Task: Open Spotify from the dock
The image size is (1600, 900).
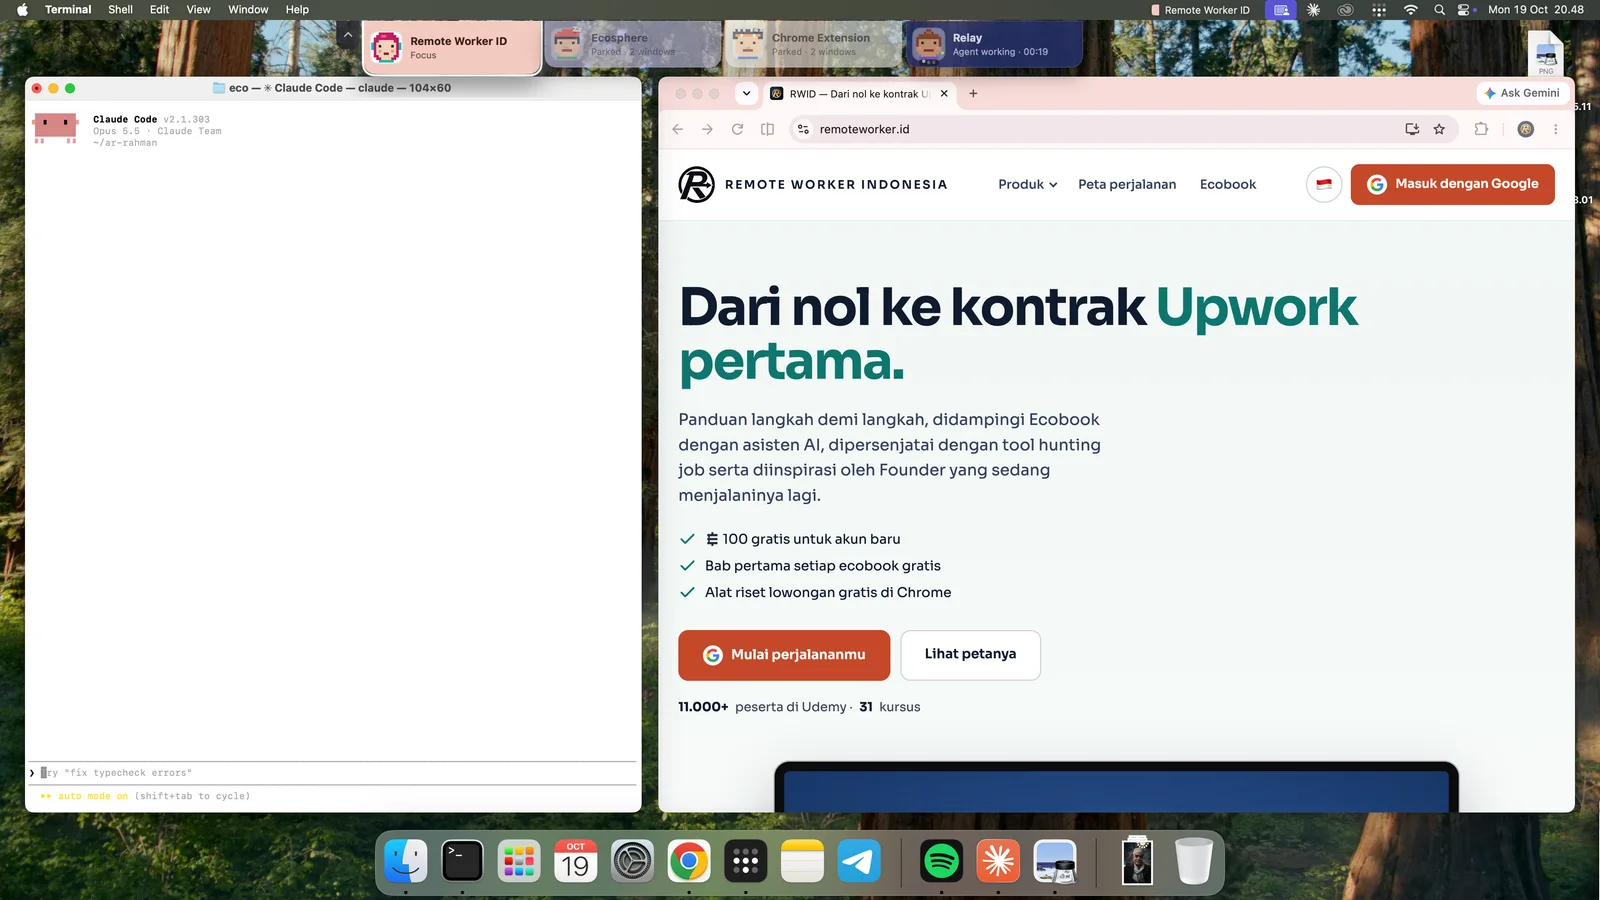Action: (941, 861)
